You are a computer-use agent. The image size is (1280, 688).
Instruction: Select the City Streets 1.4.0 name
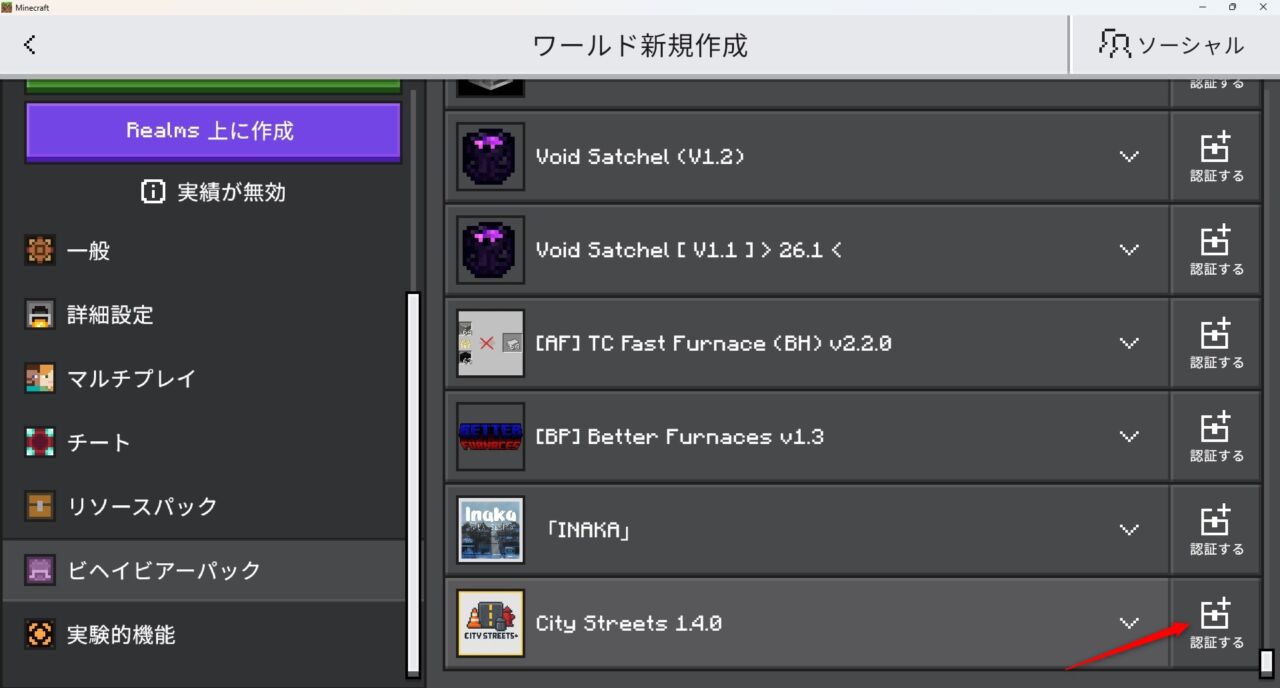coord(629,623)
